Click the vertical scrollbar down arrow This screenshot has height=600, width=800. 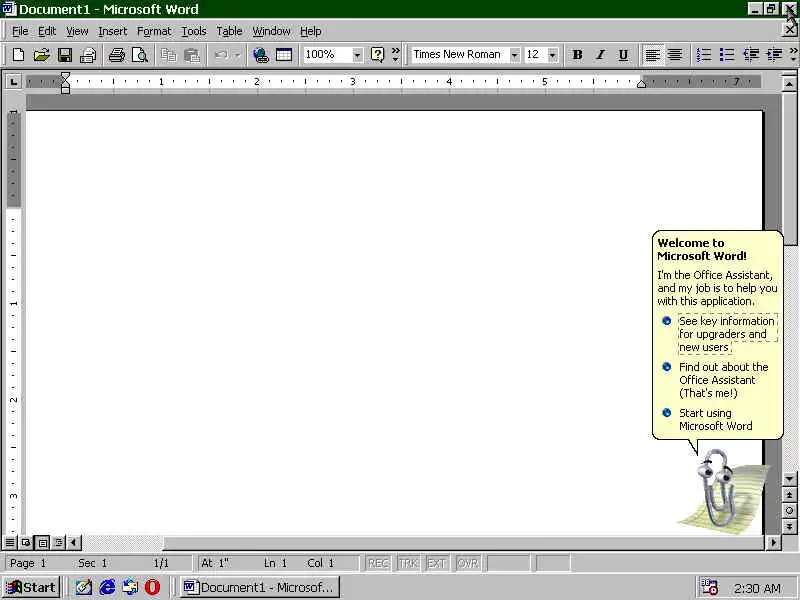coord(789,479)
